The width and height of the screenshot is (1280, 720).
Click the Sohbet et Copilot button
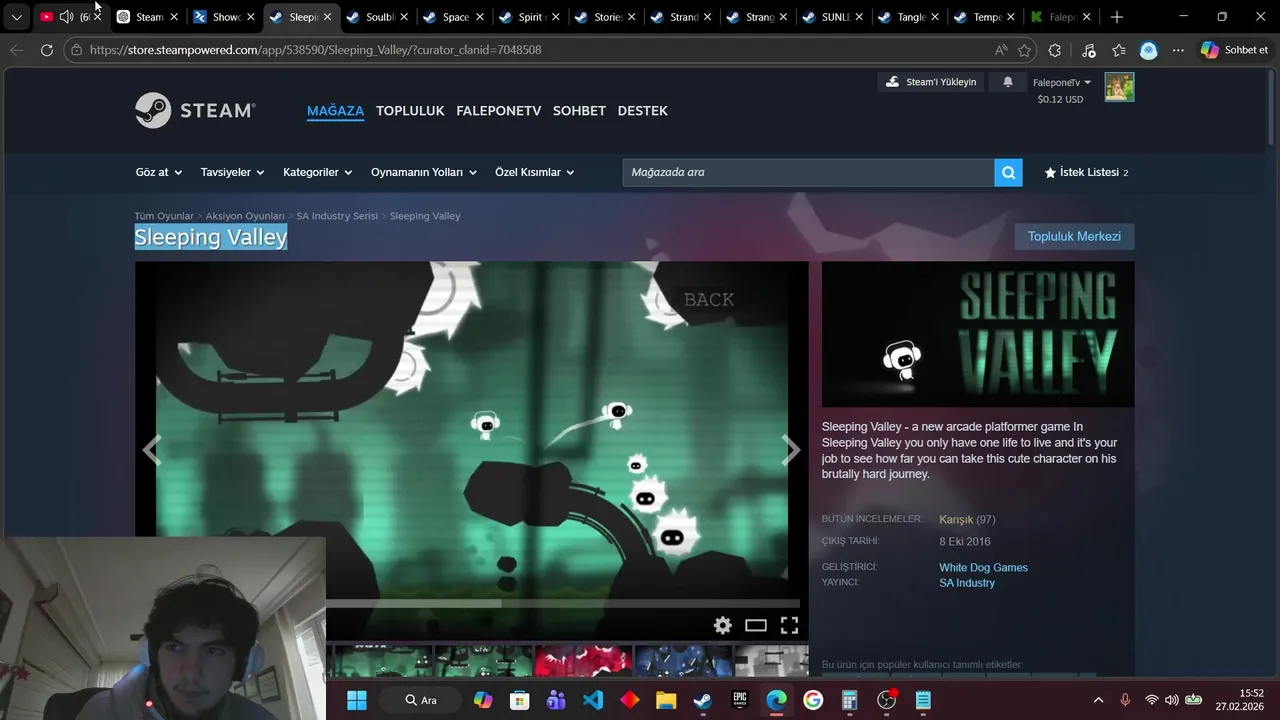[x=1235, y=50]
